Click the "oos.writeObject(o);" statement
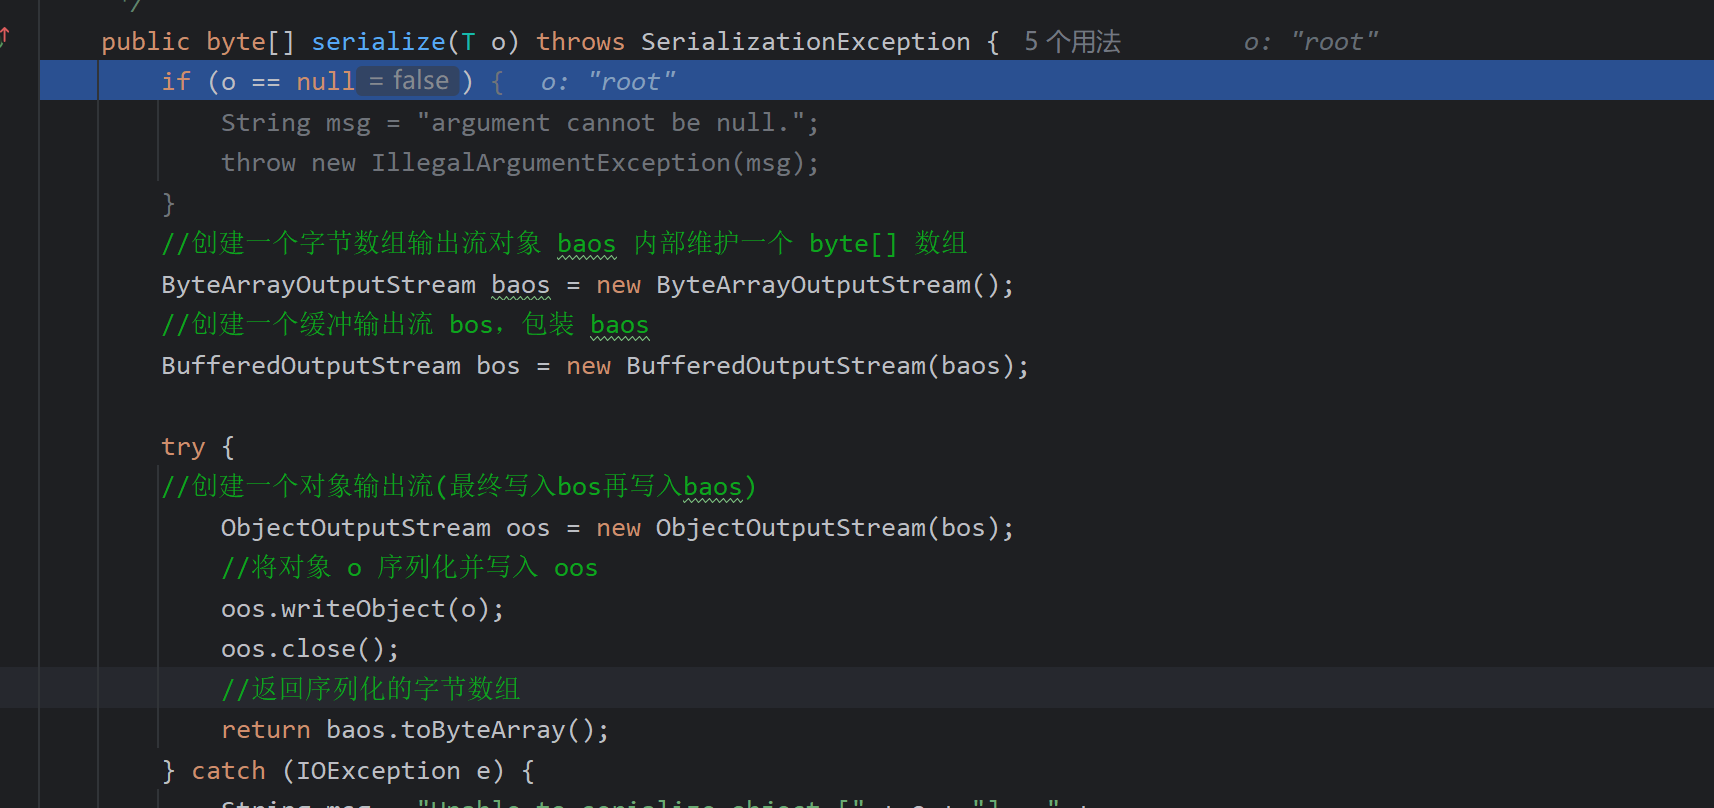 click(363, 609)
